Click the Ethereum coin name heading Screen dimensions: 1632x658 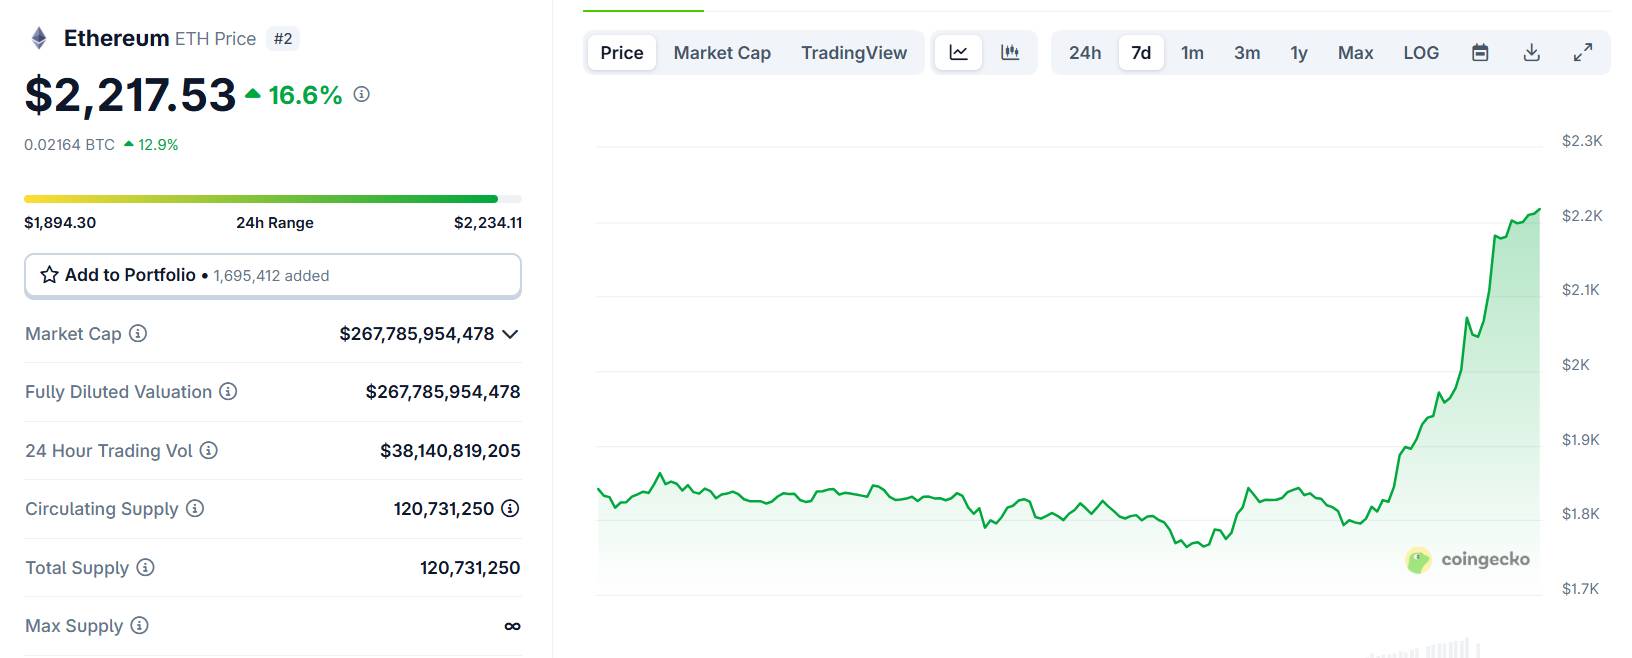tap(116, 38)
